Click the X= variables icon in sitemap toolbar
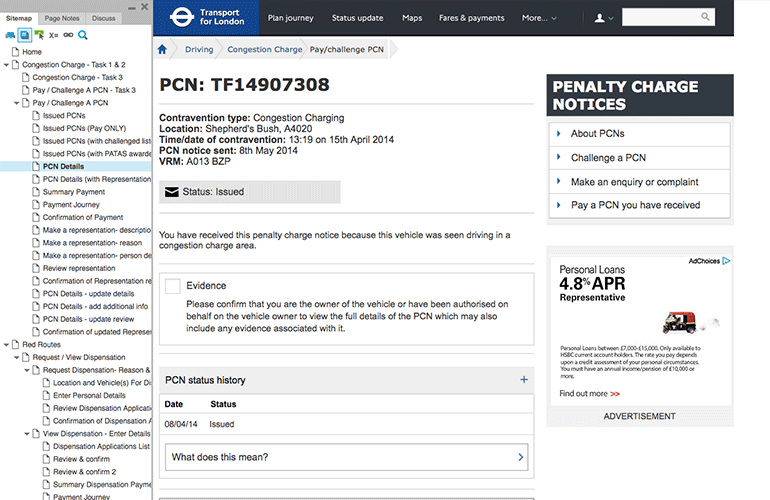 point(54,34)
